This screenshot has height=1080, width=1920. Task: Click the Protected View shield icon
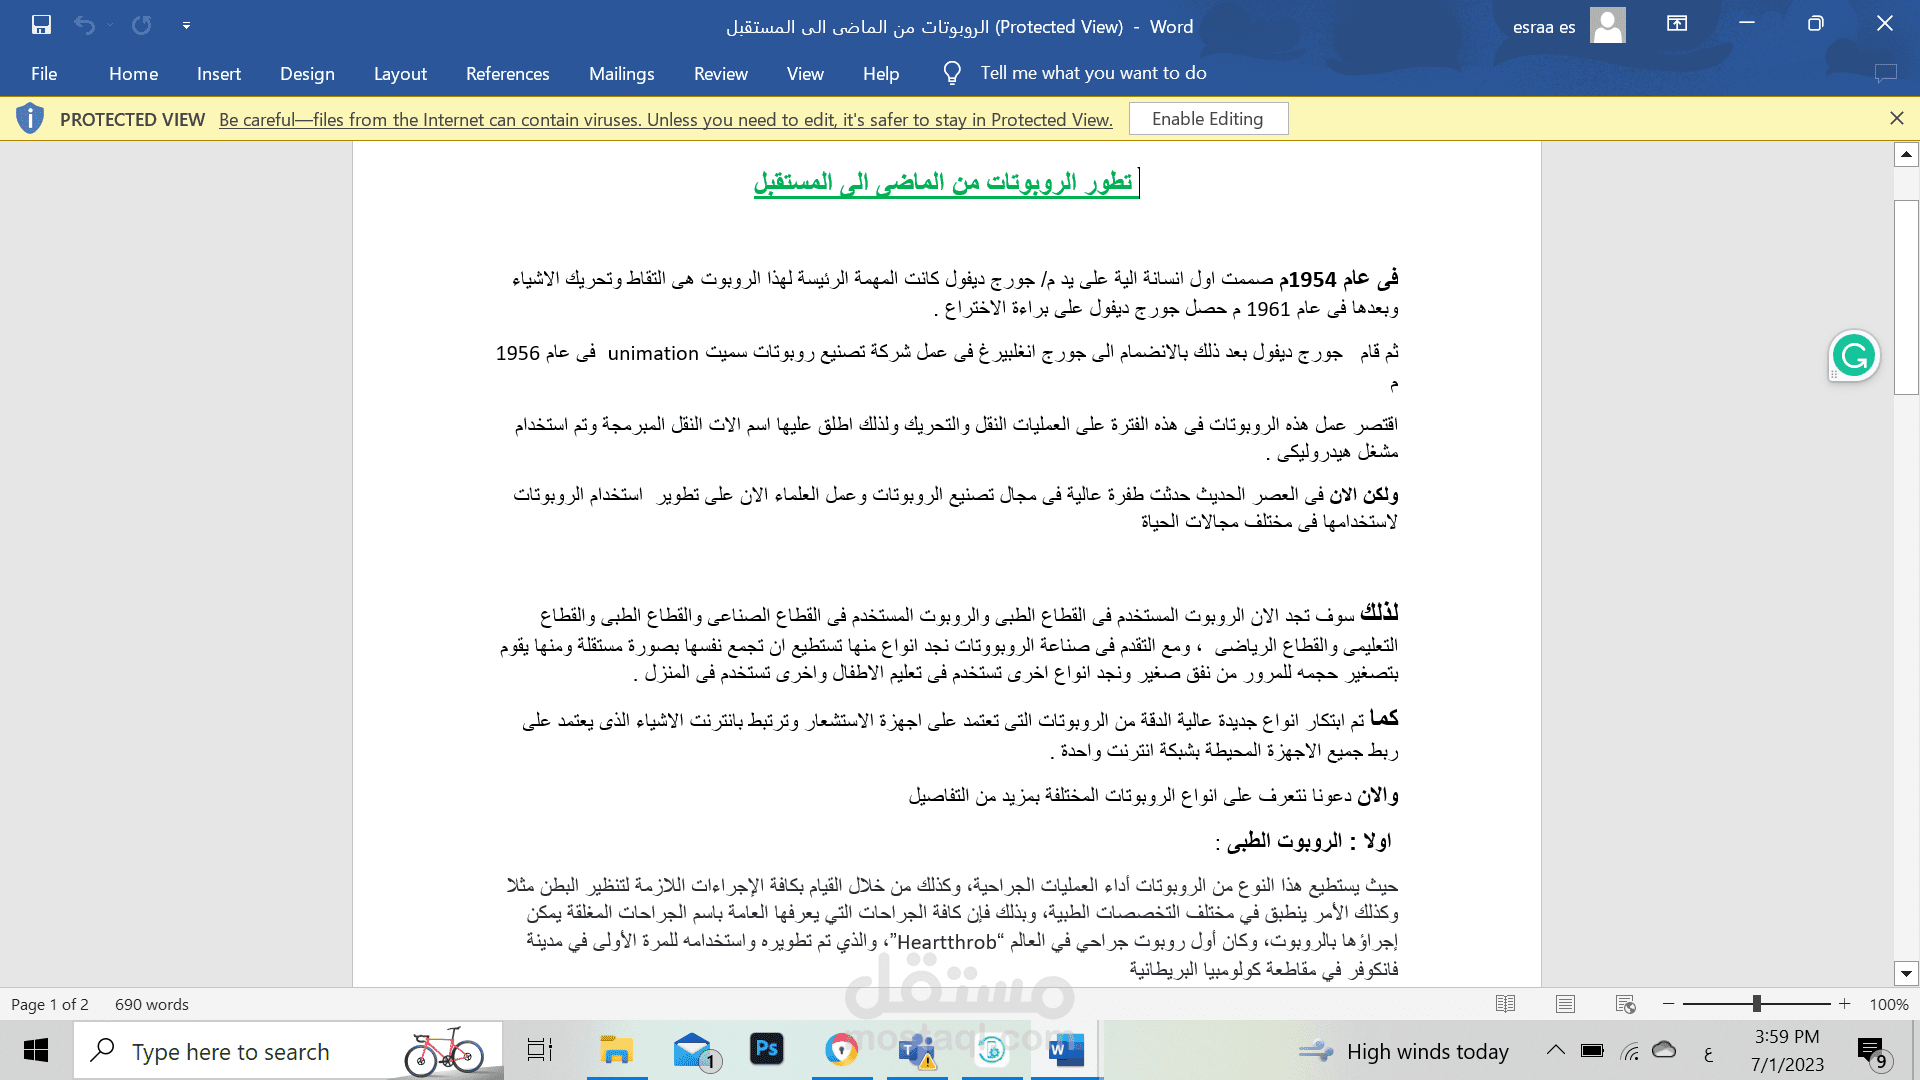click(x=30, y=118)
